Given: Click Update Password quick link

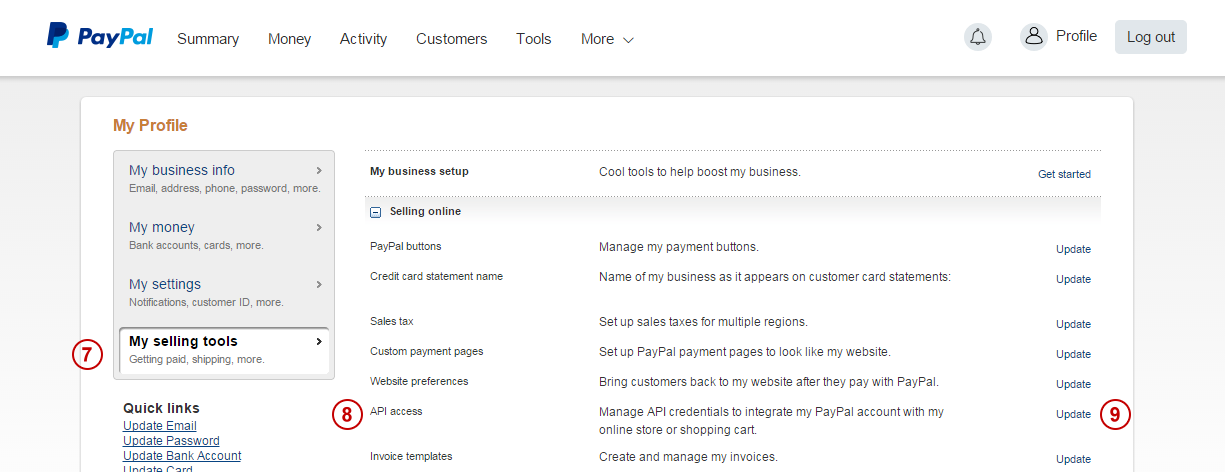Looking at the screenshot, I should click(171, 441).
